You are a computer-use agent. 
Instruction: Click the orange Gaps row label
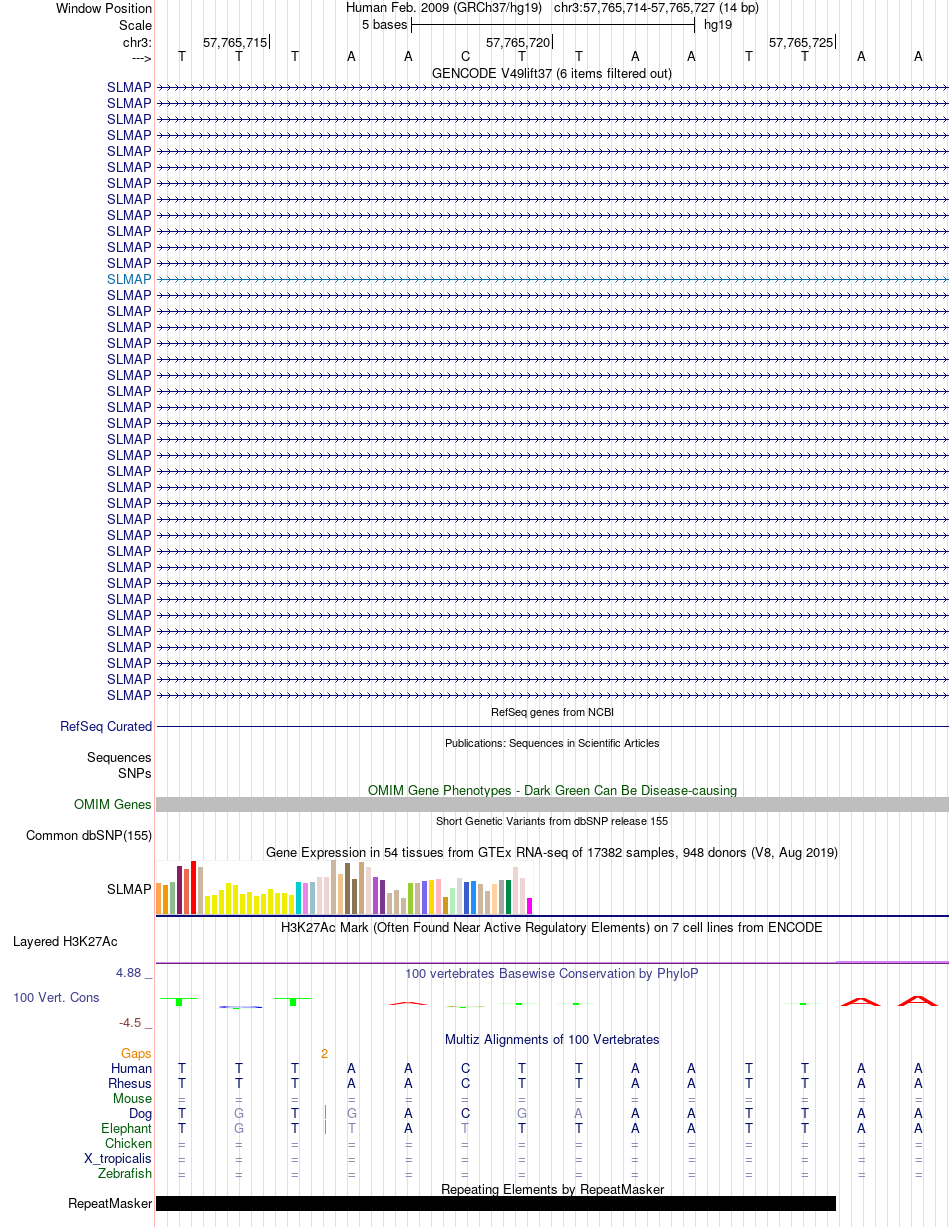pos(137,1053)
